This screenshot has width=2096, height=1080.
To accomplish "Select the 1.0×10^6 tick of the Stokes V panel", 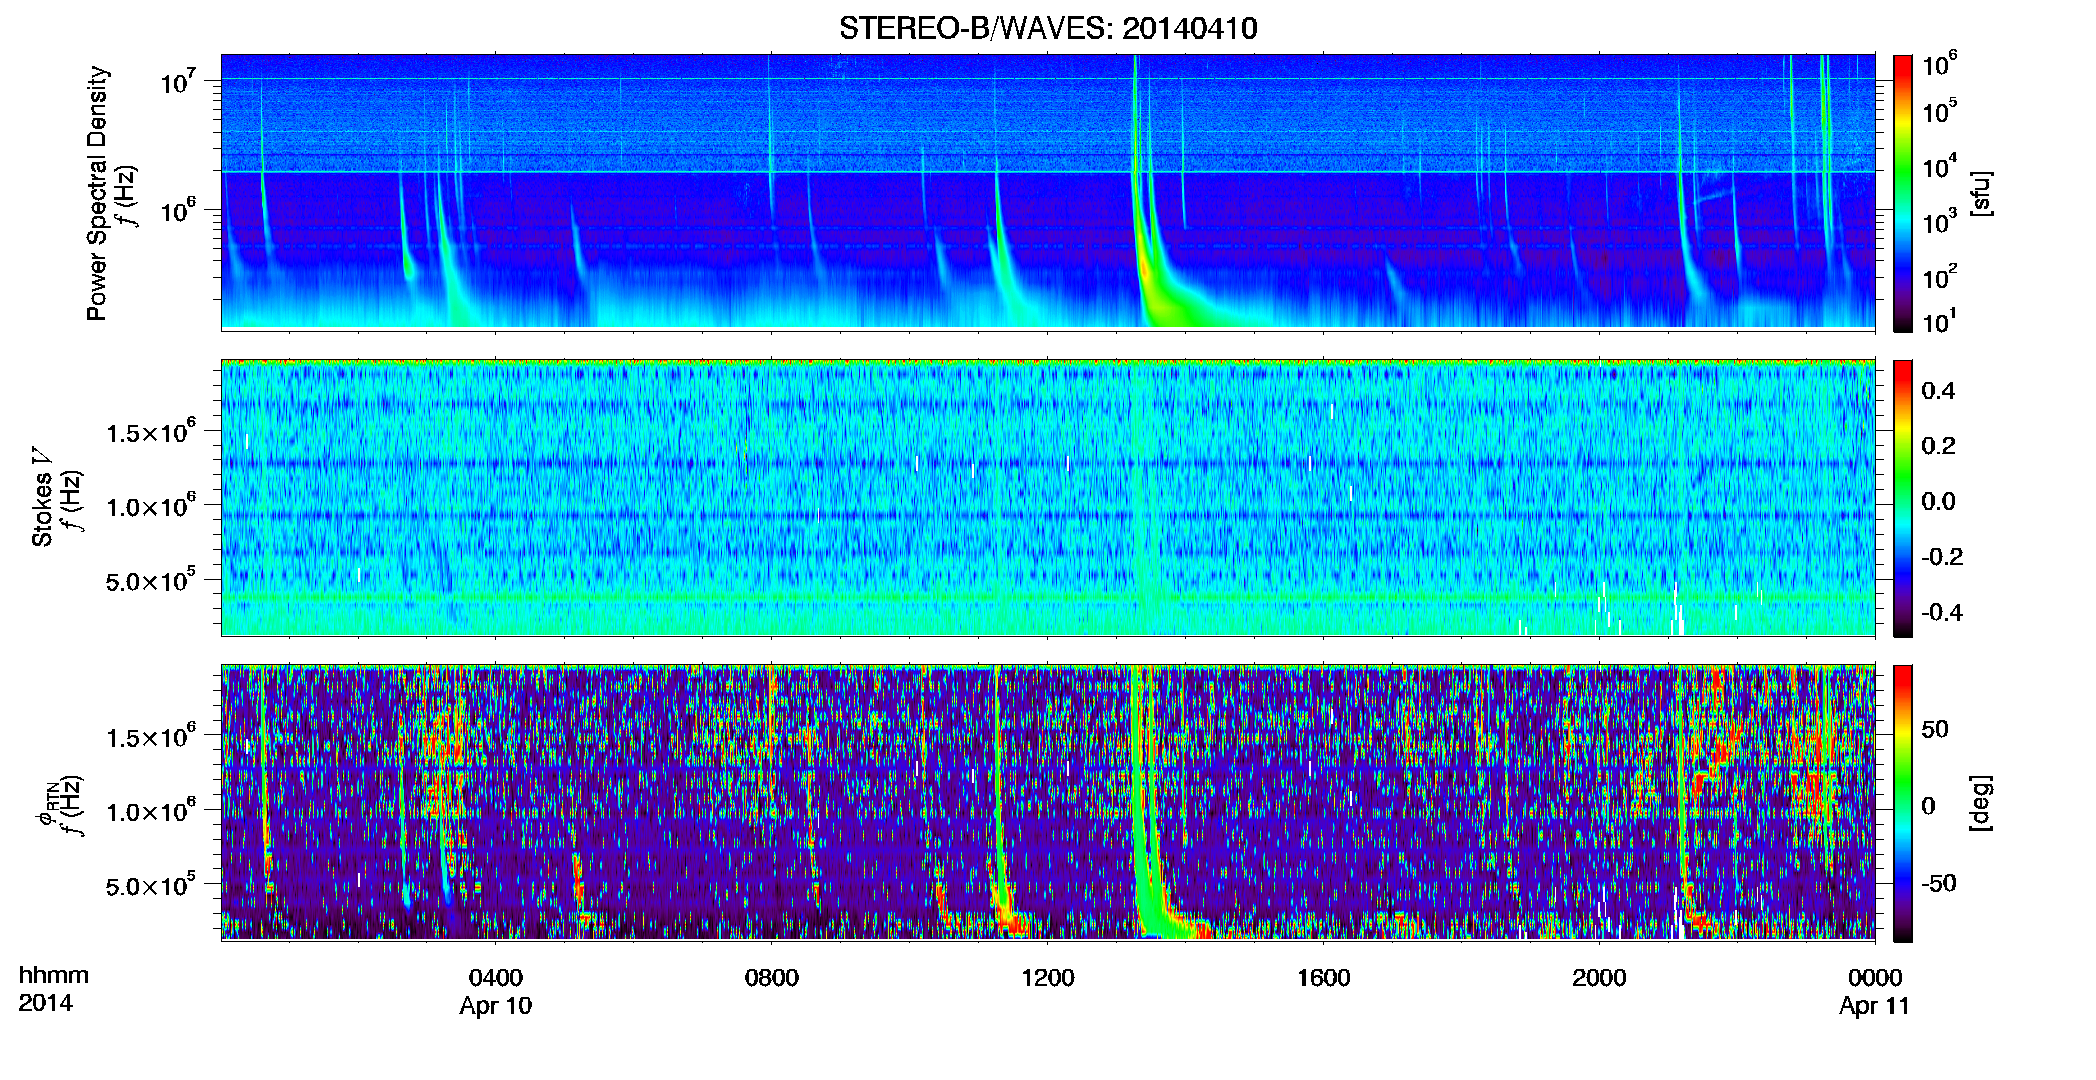I will [x=151, y=506].
